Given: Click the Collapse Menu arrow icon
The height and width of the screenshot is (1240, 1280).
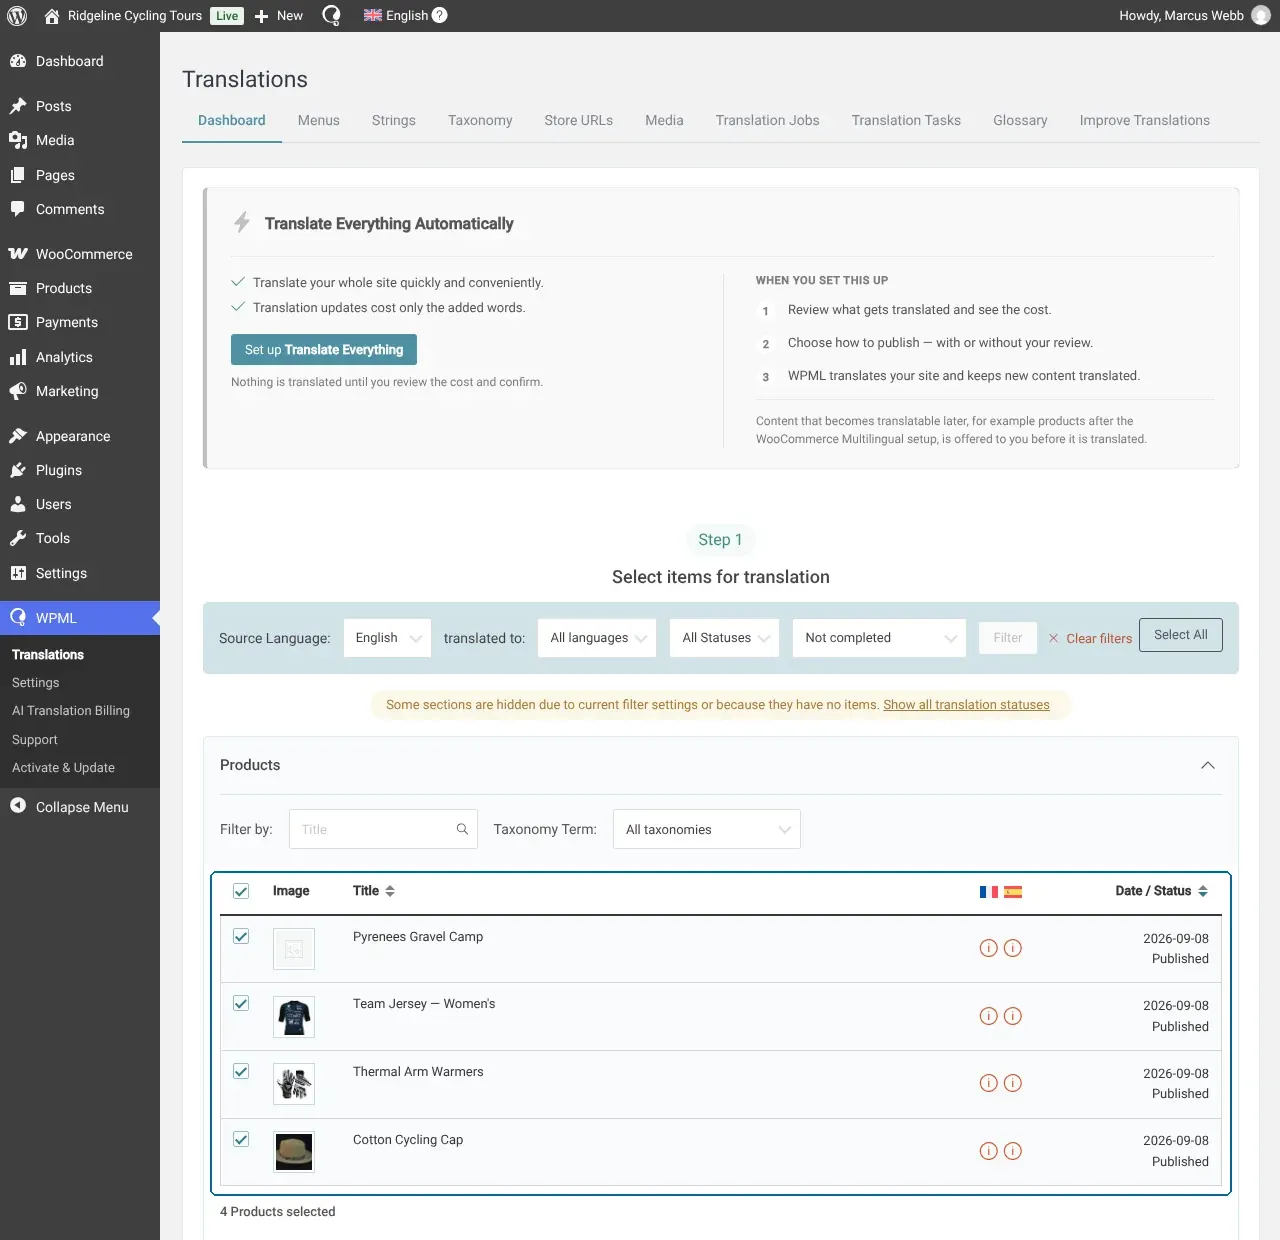Looking at the screenshot, I should 18,806.
